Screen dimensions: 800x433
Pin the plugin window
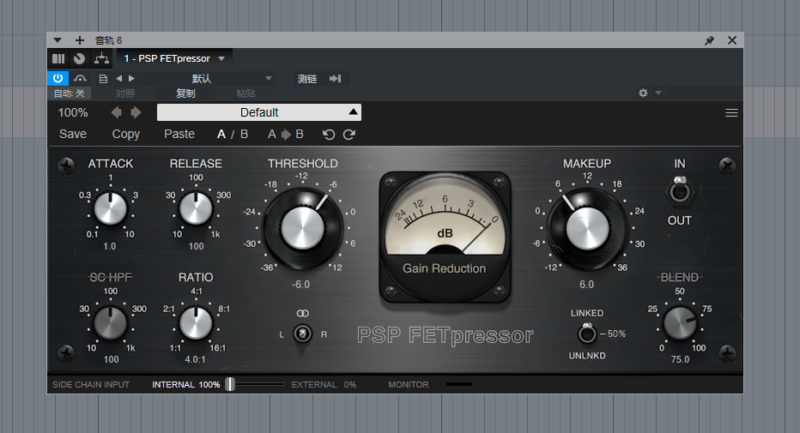click(x=709, y=41)
